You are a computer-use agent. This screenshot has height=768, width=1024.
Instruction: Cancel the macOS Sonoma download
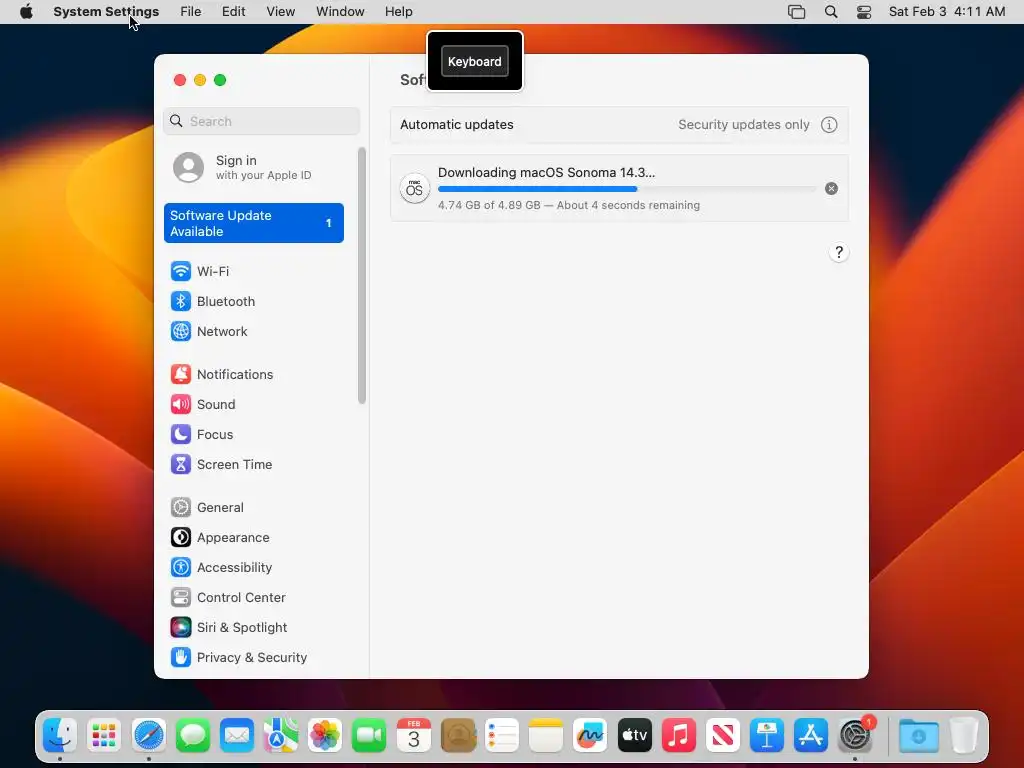(831, 189)
